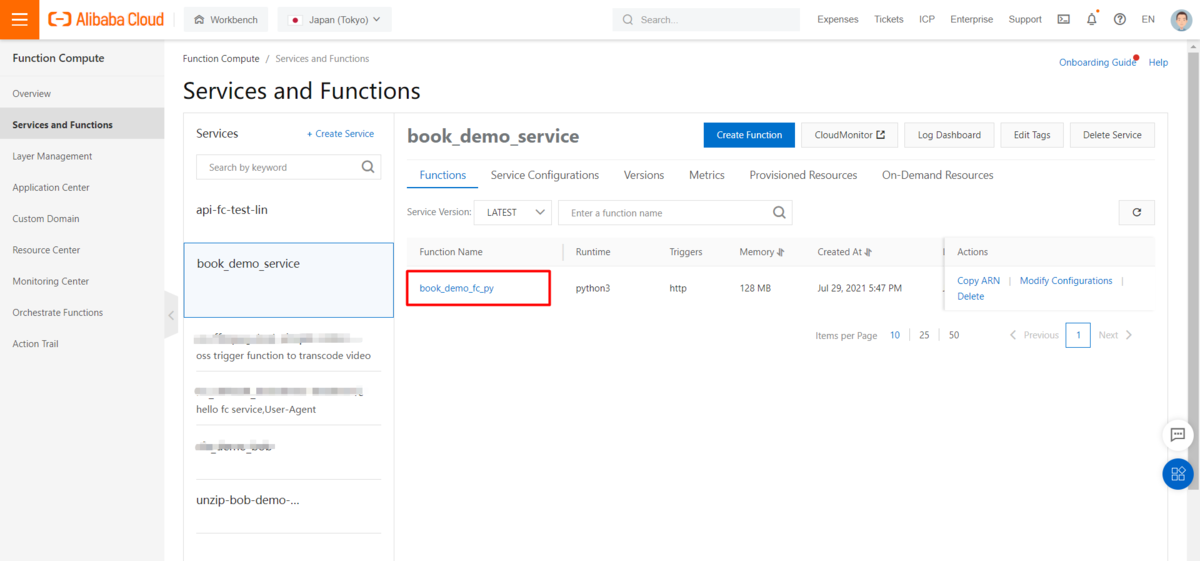Open the chat feedback floating icon
The image size is (1200, 561).
tap(1178, 435)
